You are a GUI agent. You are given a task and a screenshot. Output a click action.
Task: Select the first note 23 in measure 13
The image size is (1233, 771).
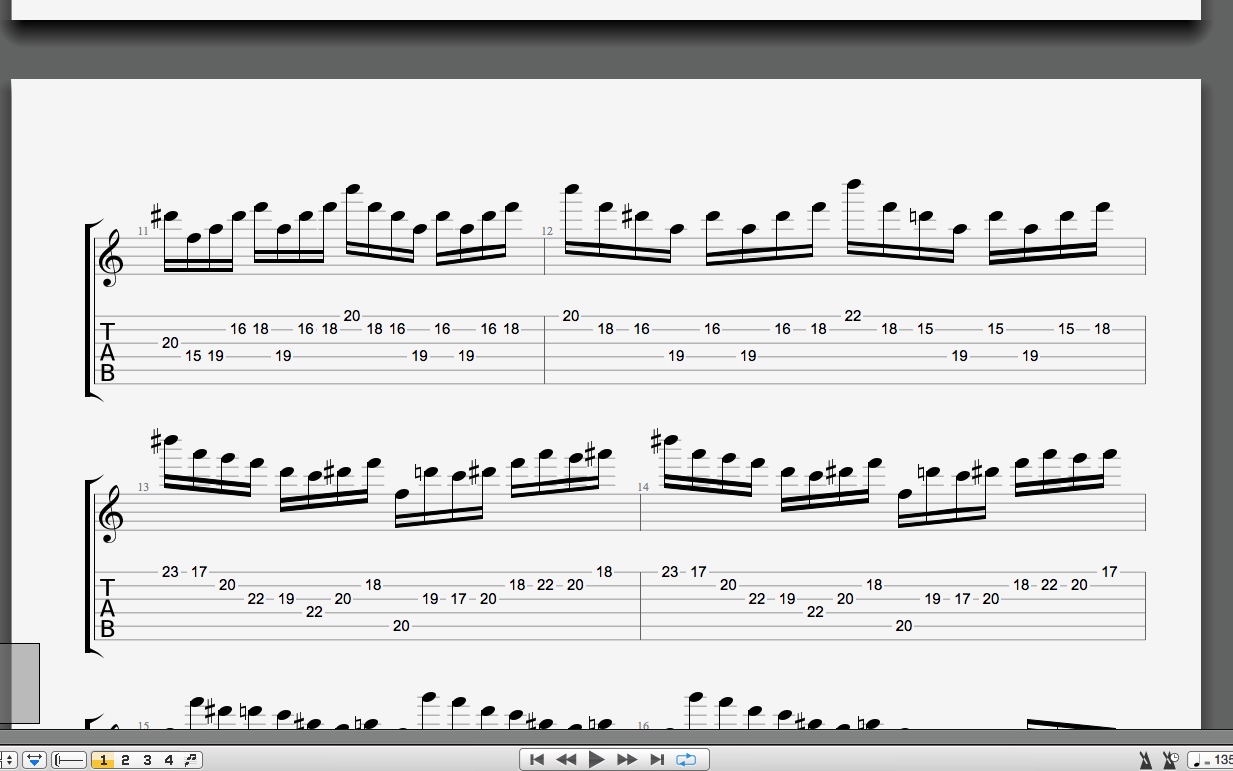(170, 572)
